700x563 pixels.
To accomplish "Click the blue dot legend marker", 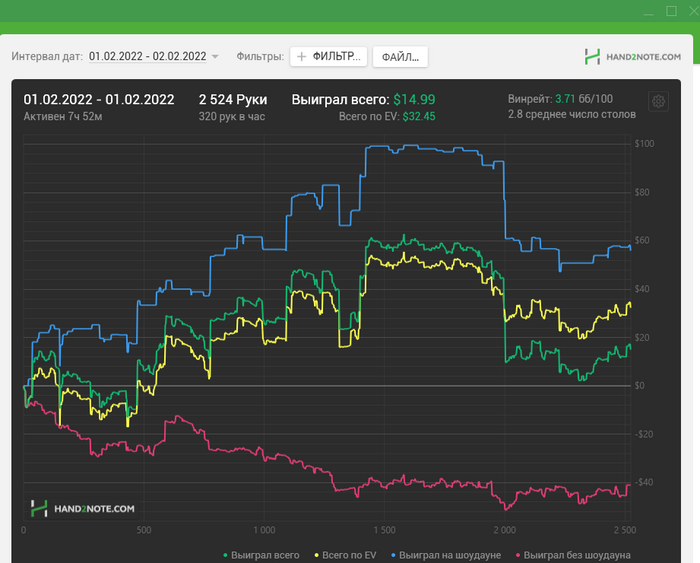I will click(394, 555).
